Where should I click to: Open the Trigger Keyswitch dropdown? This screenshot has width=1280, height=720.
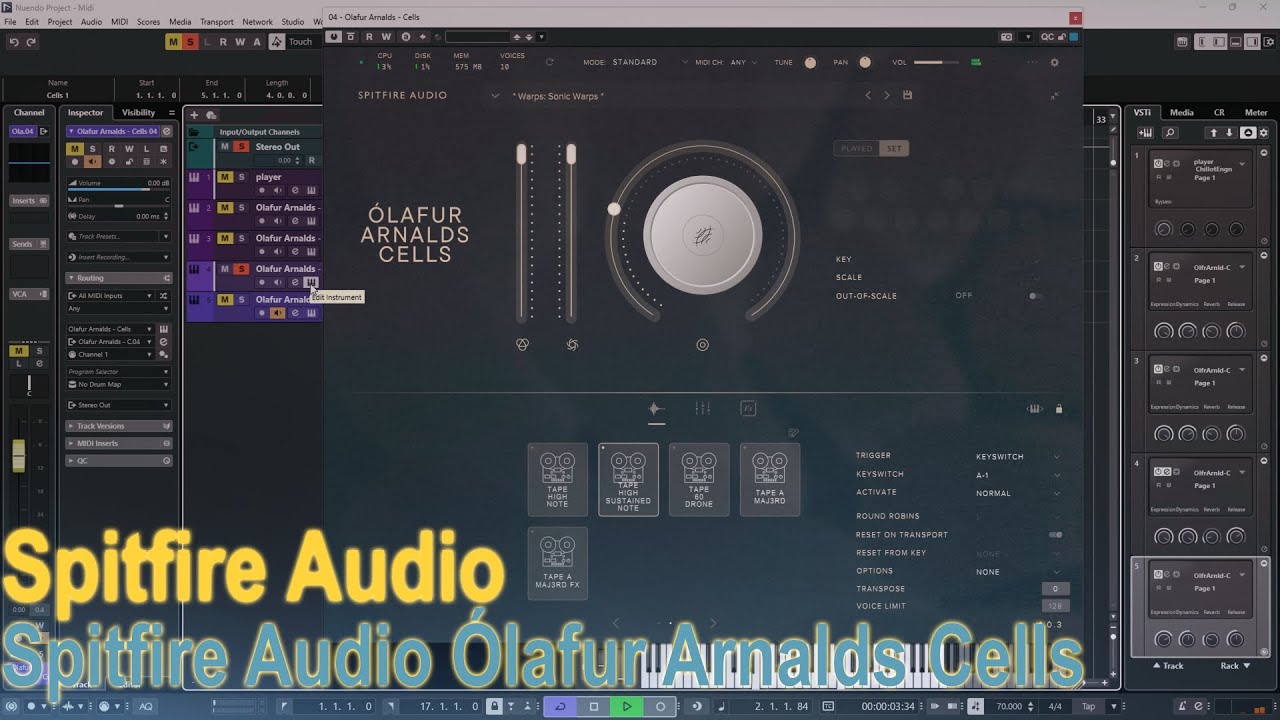click(1018, 457)
